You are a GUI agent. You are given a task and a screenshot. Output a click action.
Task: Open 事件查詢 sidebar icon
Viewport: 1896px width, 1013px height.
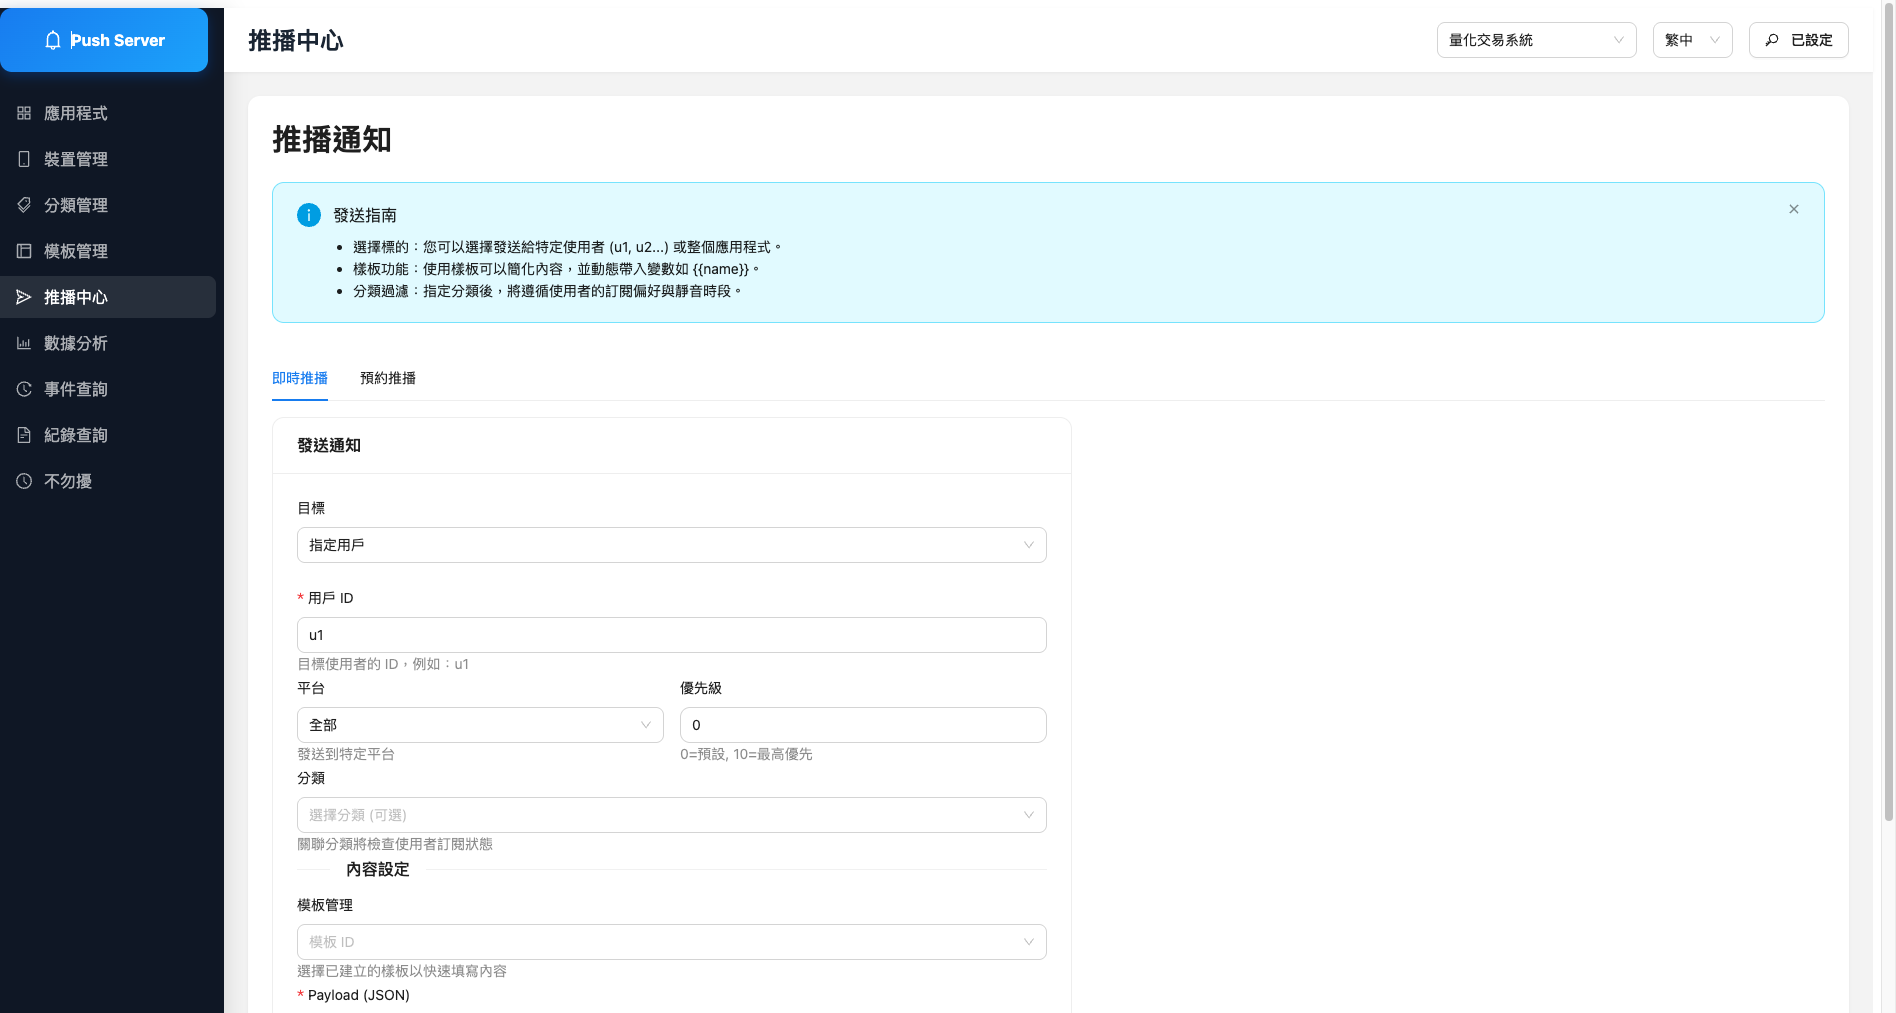pos(24,389)
